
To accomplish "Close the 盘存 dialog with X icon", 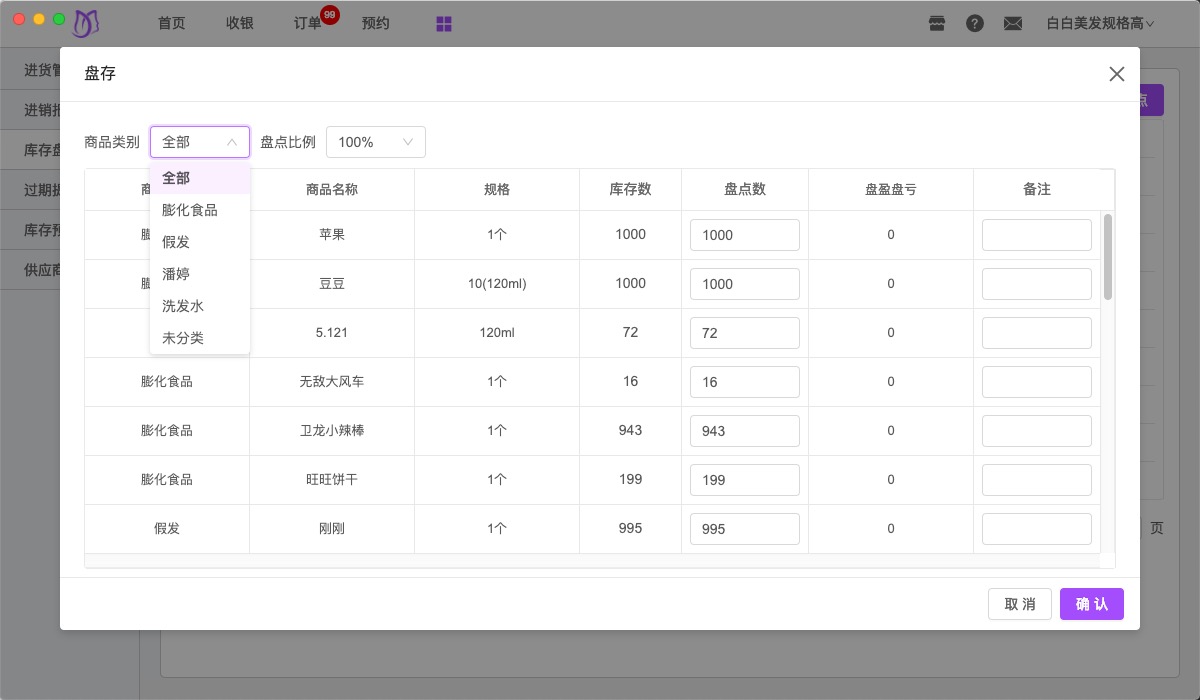I will point(1117,74).
